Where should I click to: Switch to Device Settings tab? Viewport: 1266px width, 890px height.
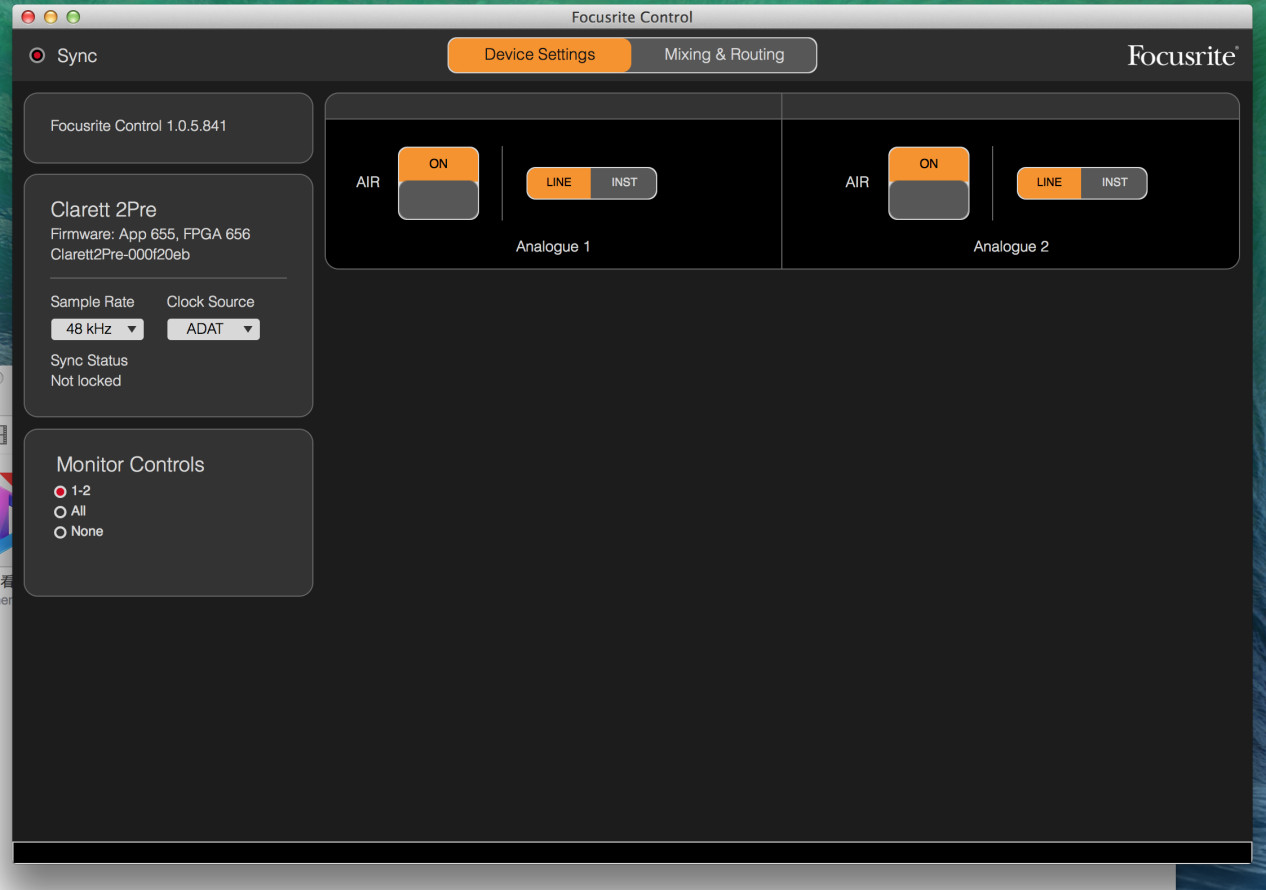(540, 55)
